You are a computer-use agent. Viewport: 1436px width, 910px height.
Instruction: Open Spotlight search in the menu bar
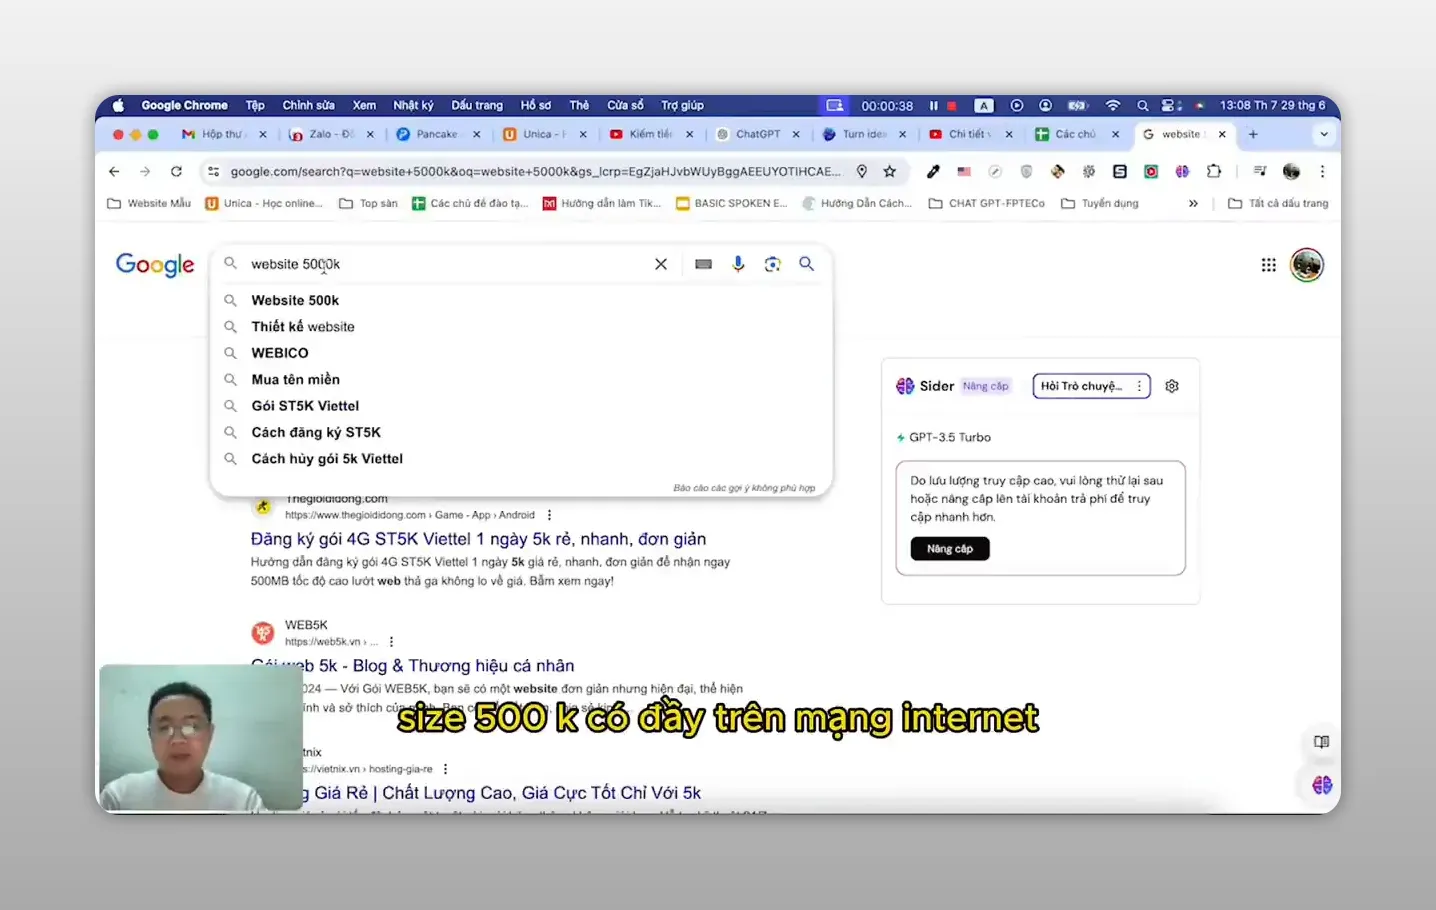[x=1142, y=105]
